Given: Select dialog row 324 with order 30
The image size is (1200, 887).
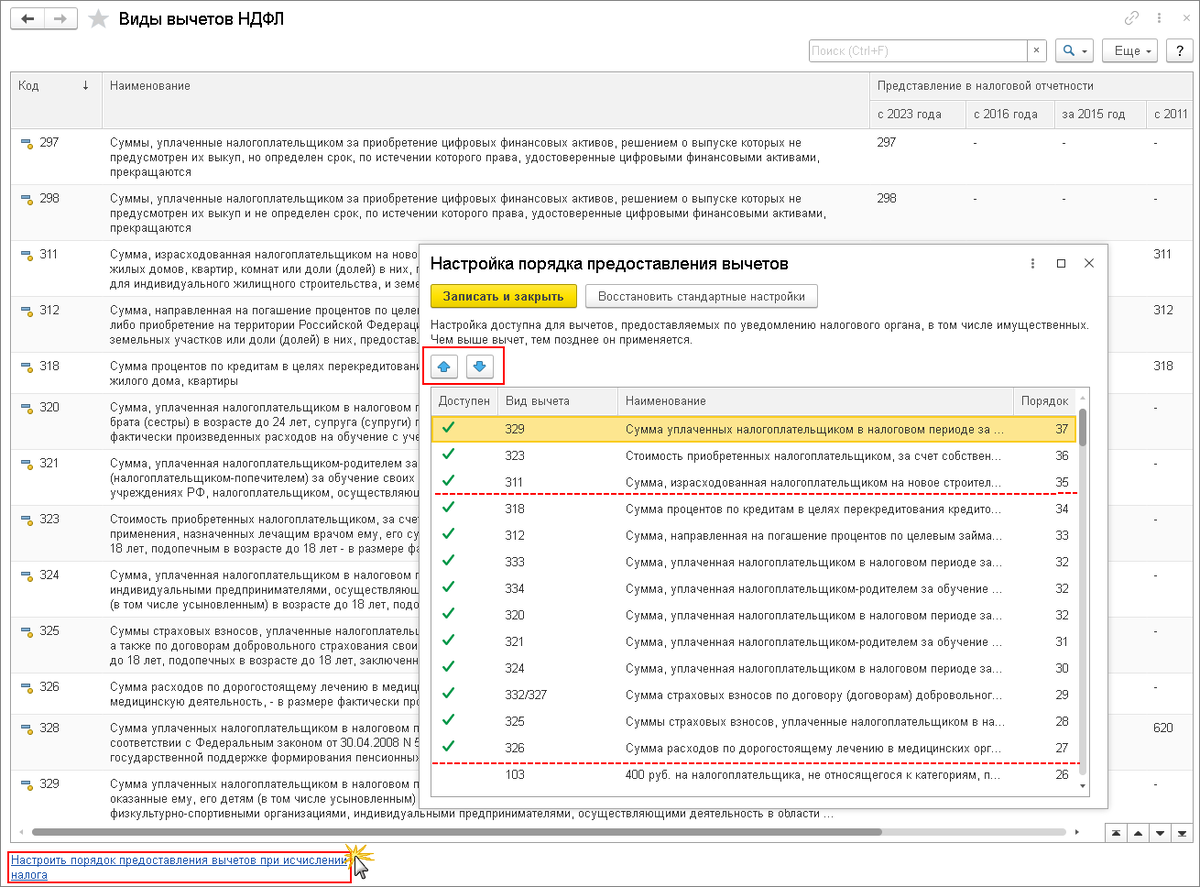Looking at the screenshot, I should [754, 667].
